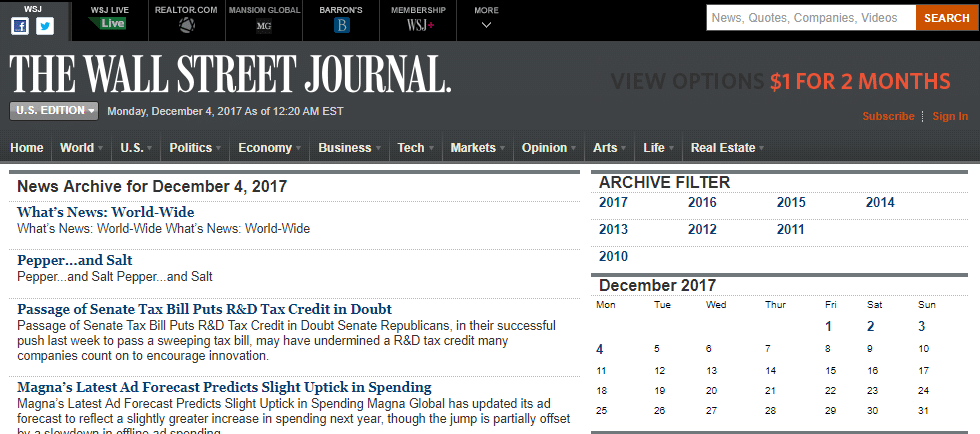Select 2016 in the Archive Filter
The width and height of the screenshot is (980, 434).
pos(702,203)
